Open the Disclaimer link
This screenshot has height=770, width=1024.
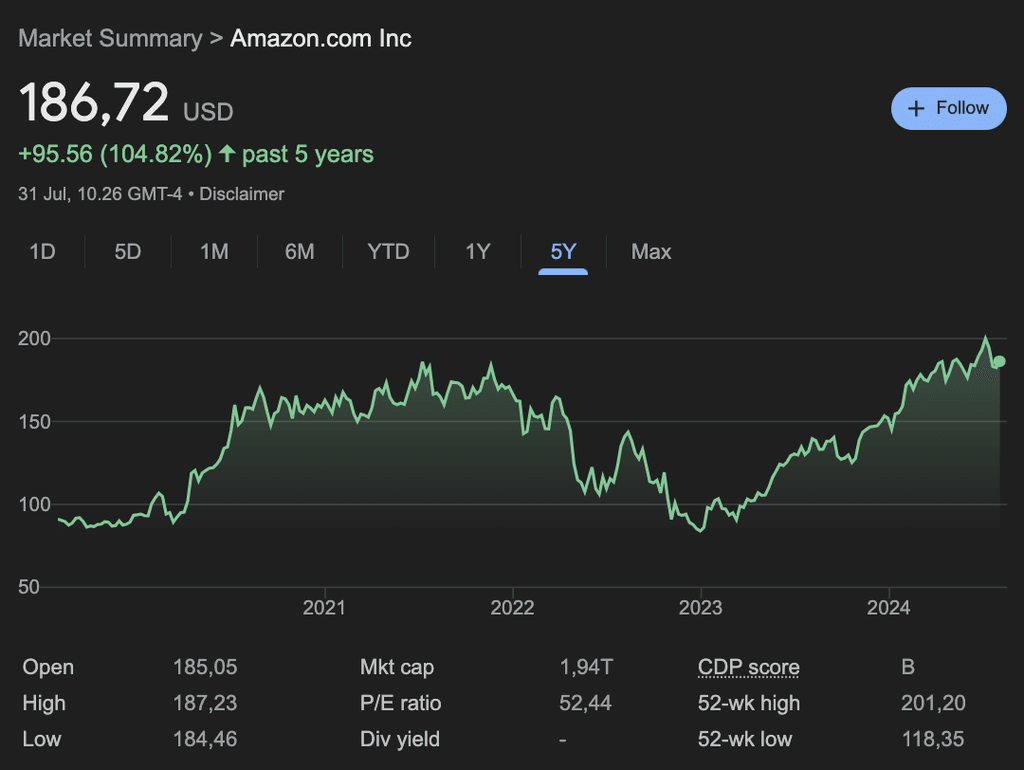click(x=242, y=194)
